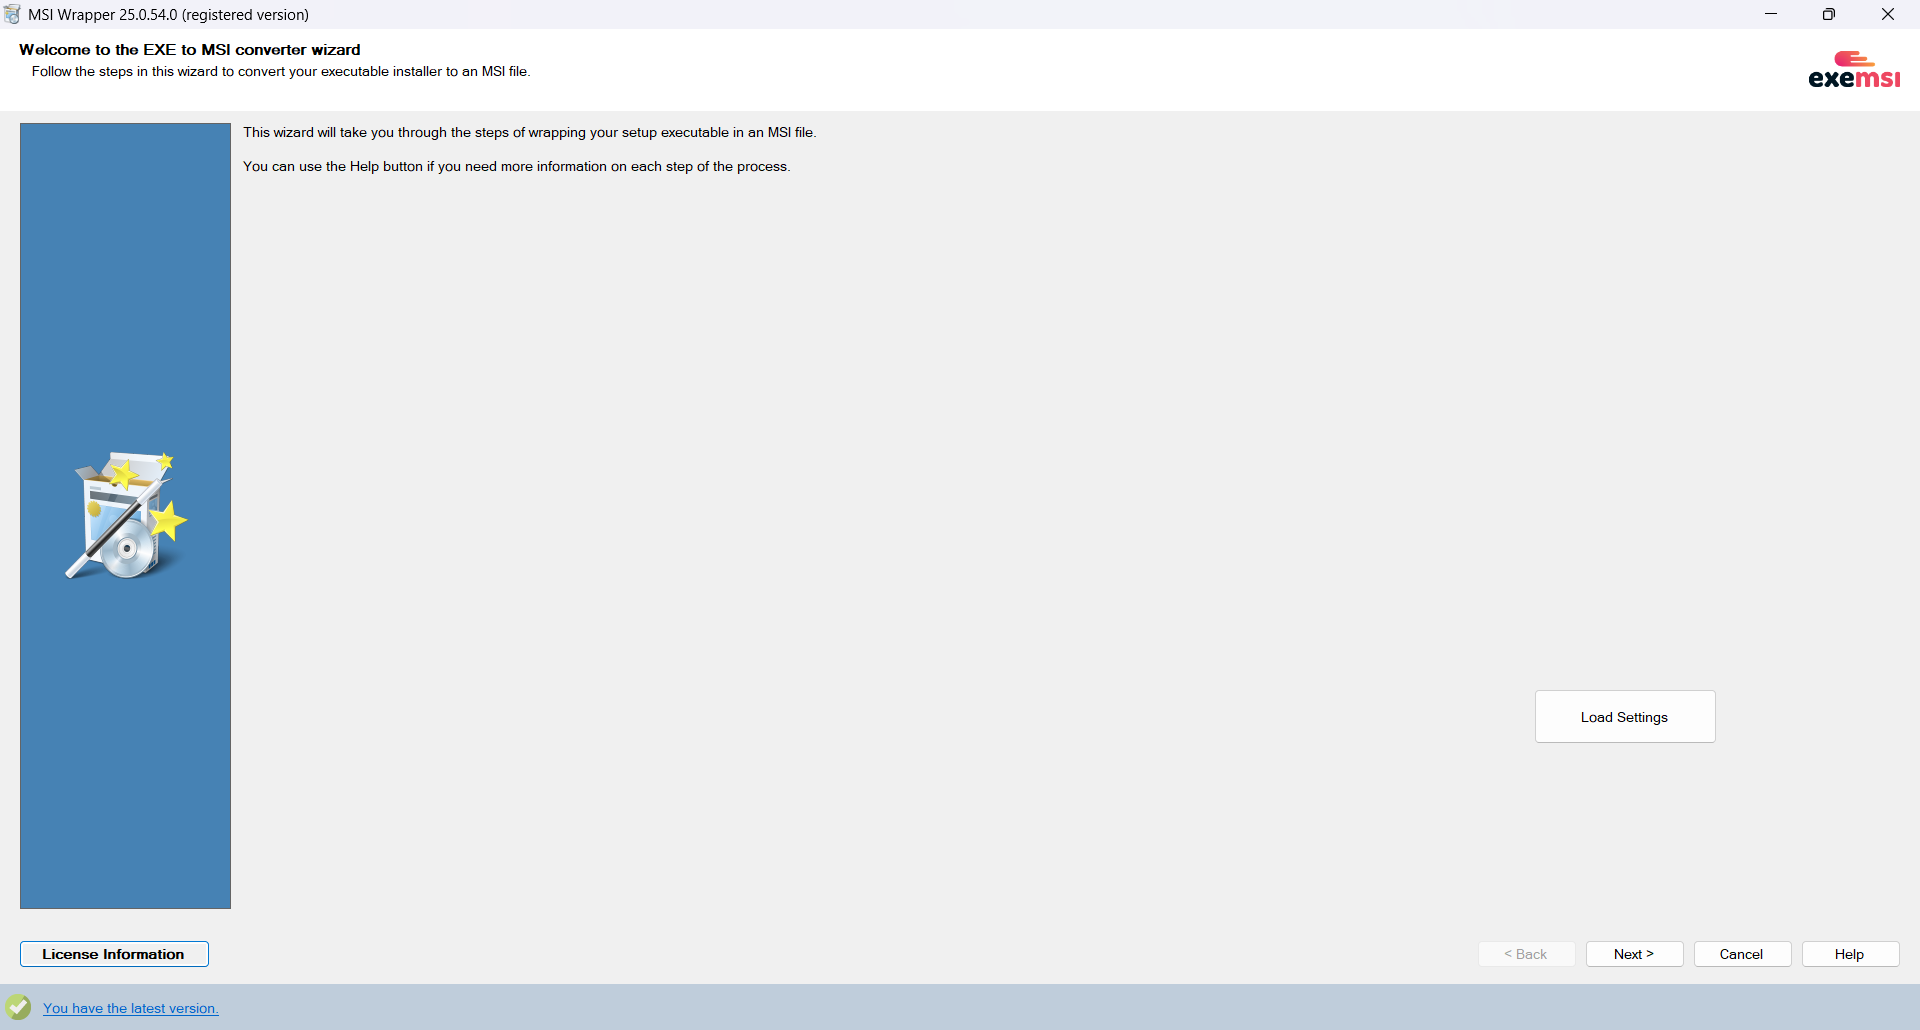Open Help for this wizard step

tap(1850, 954)
